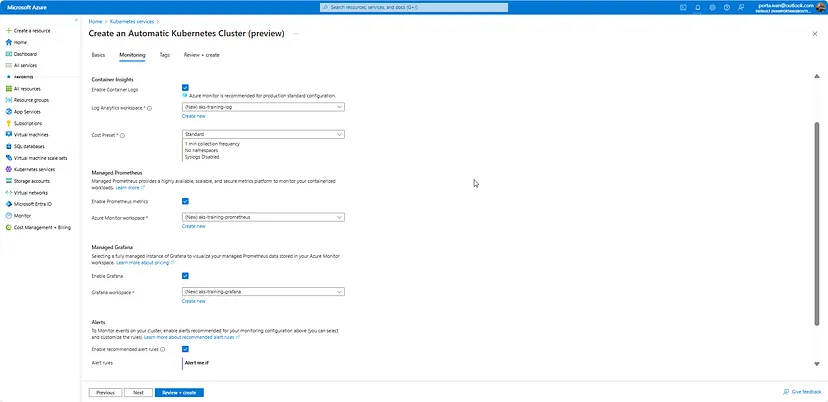The width and height of the screenshot is (828, 402).
Task: Click the Microsoft Entra ID icon
Action: tap(8, 204)
